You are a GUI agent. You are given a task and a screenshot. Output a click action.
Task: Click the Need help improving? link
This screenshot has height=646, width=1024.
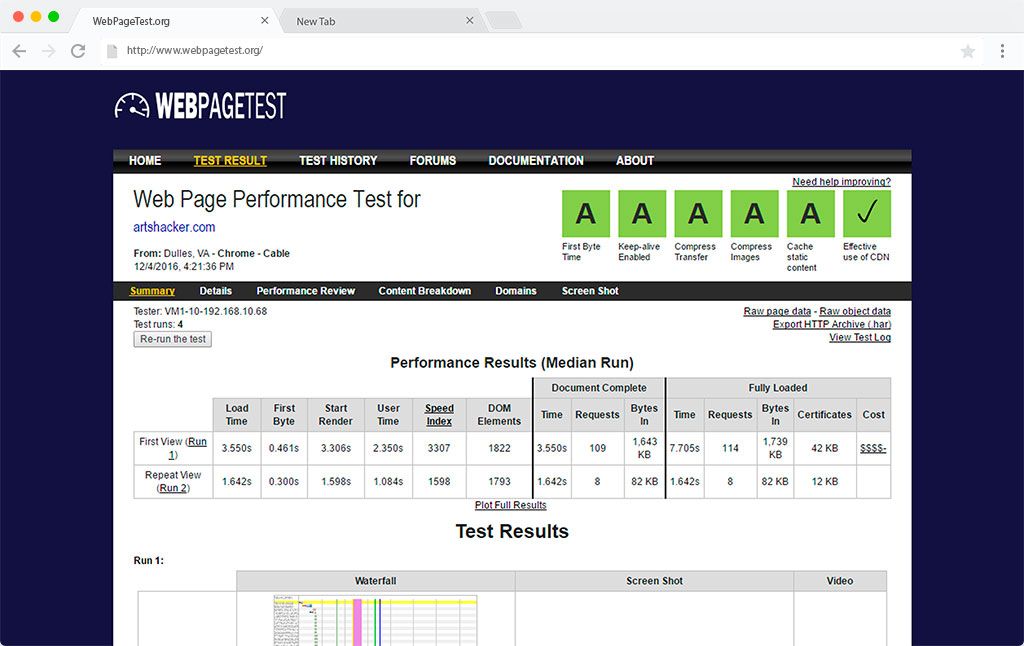[x=842, y=182]
